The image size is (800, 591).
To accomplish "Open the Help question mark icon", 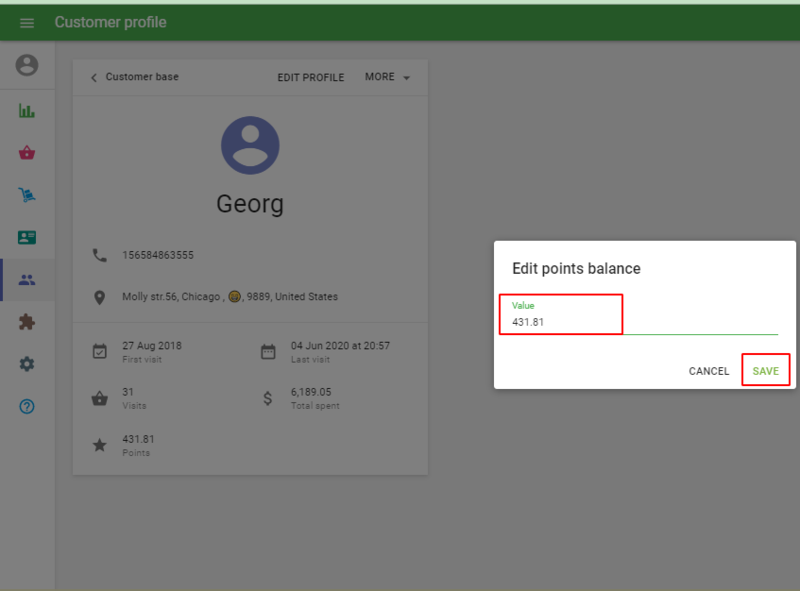I will click(x=27, y=406).
